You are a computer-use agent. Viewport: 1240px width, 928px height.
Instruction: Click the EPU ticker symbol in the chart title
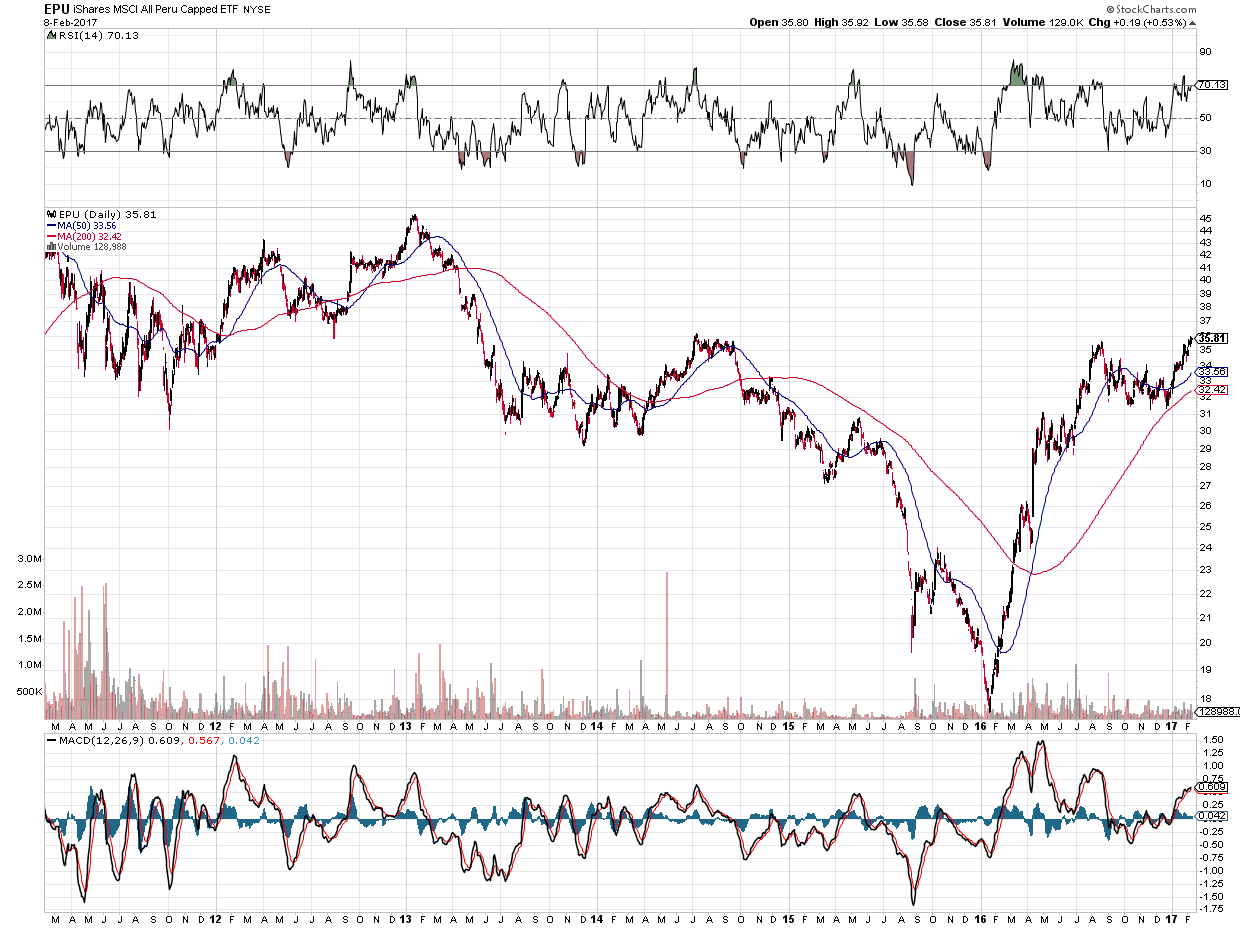point(56,9)
